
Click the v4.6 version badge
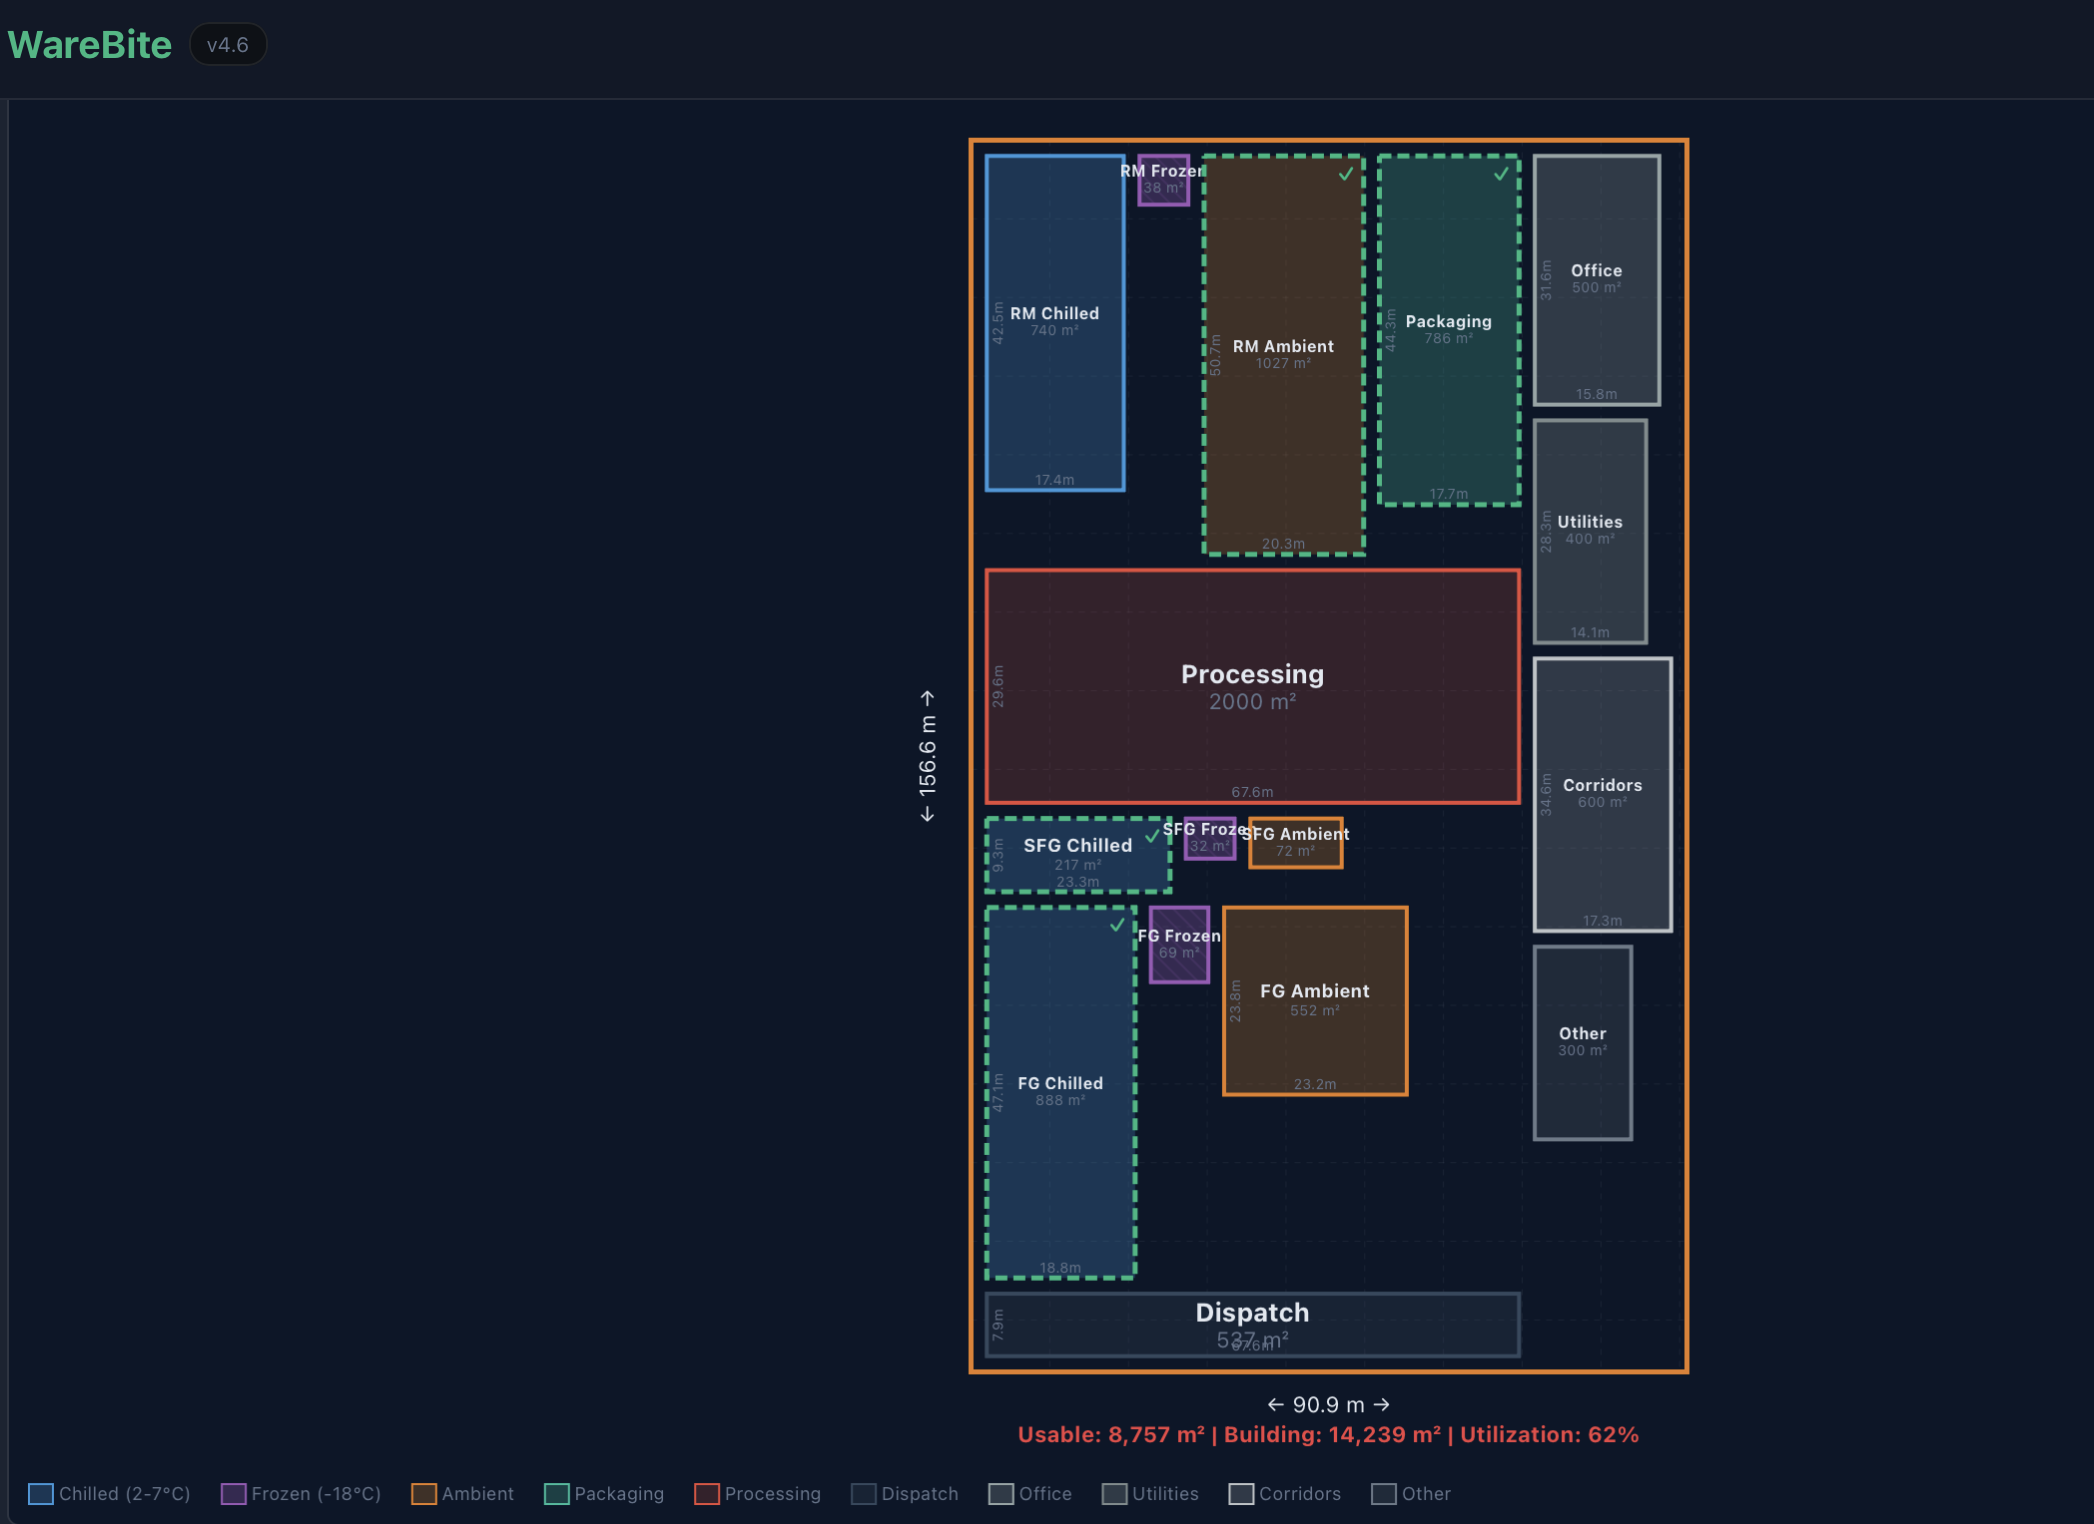tap(228, 45)
